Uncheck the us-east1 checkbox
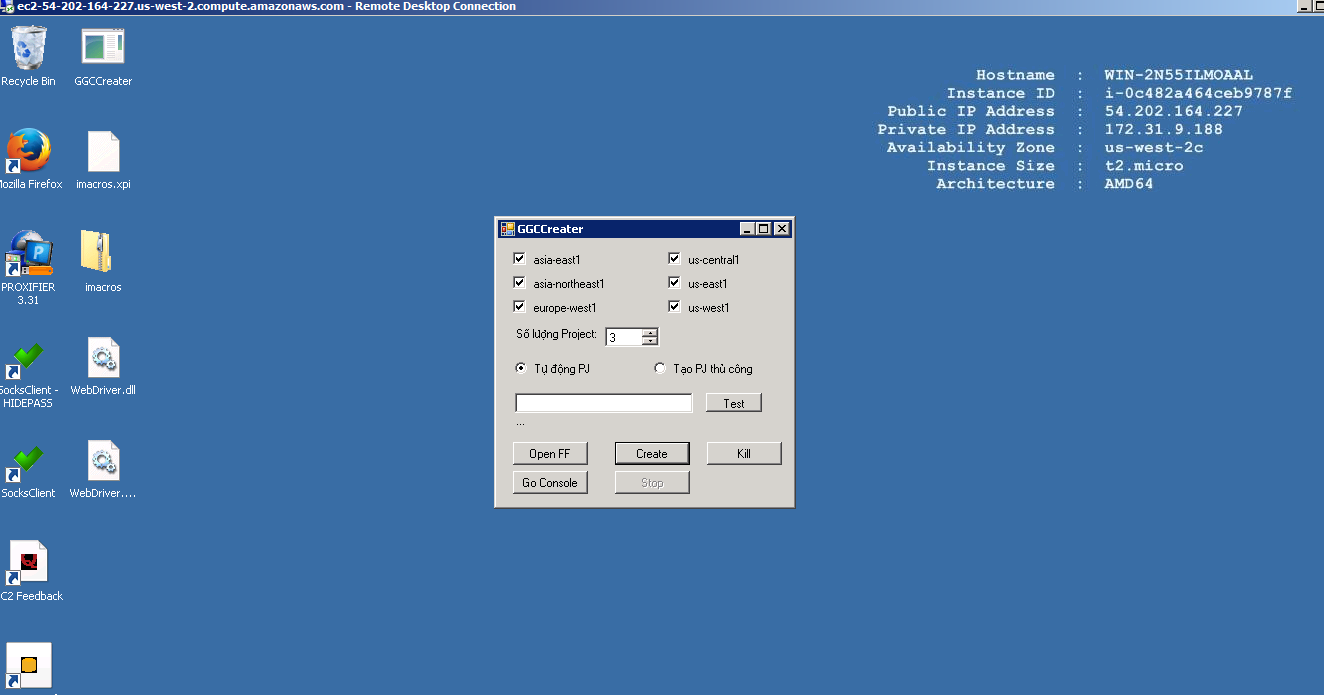The height and width of the screenshot is (695, 1324). pyautogui.click(x=674, y=282)
